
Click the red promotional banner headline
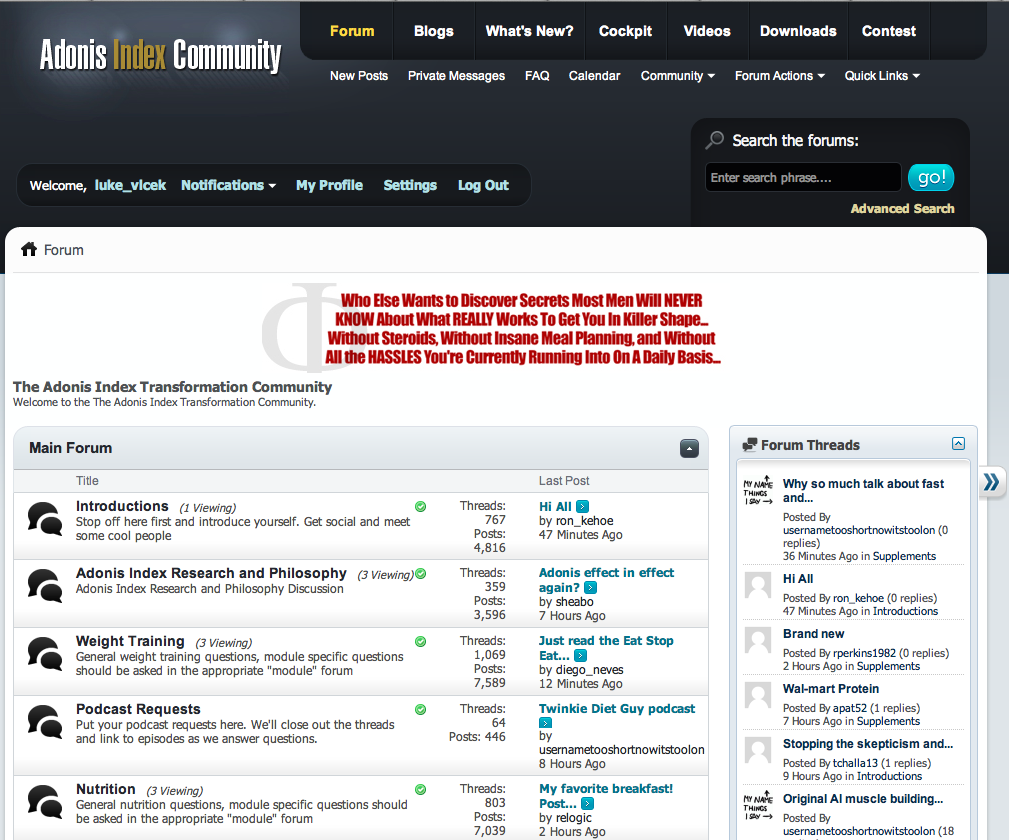[522, 329]
